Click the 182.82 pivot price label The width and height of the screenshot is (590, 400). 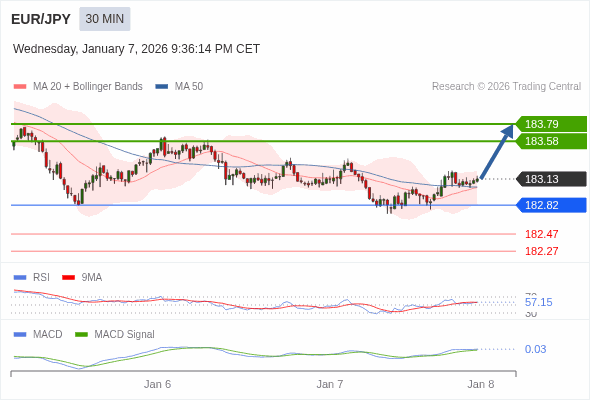552,205
